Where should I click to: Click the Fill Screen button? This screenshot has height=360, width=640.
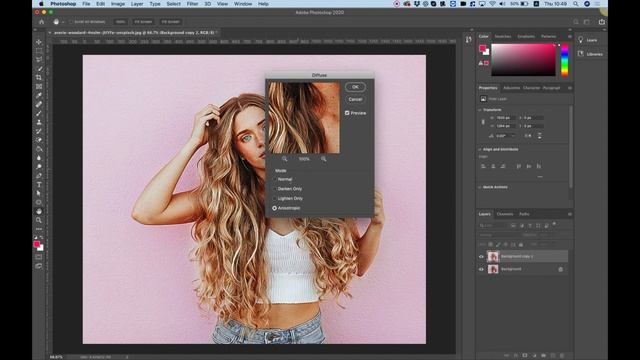coord(171,22)
